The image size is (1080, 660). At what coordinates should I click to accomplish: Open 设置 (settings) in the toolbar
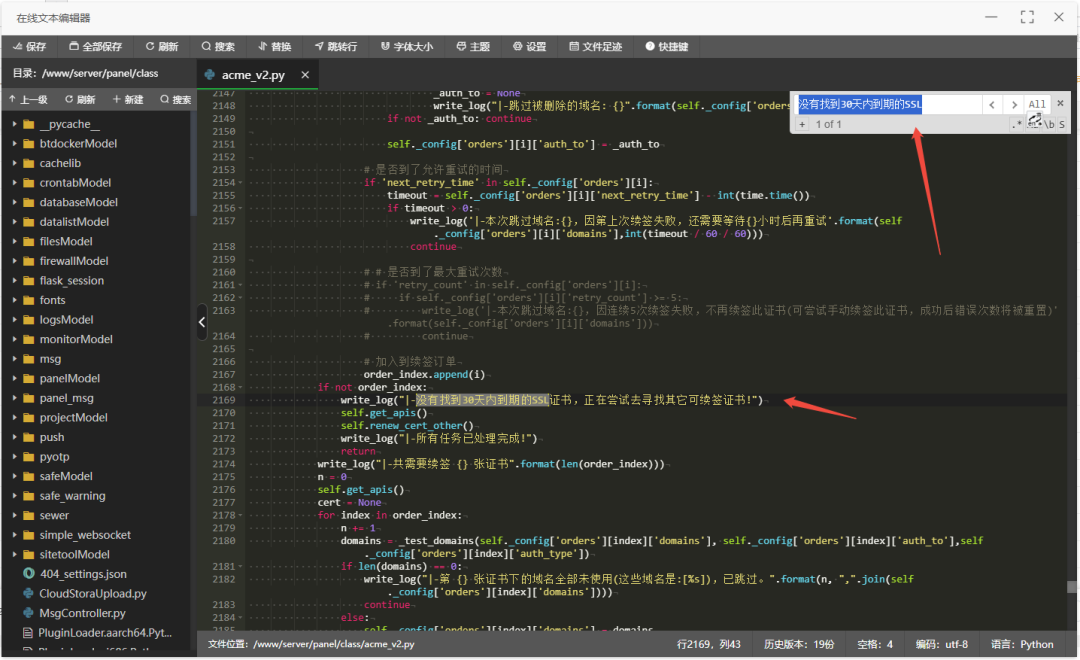point(530,47)
